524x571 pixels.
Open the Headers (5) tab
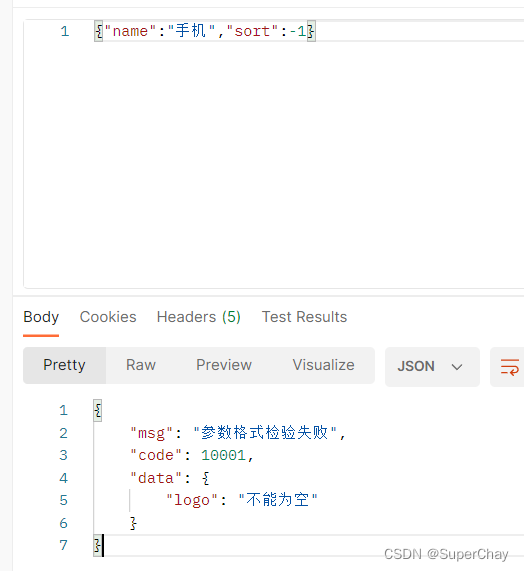pos(198,317)
